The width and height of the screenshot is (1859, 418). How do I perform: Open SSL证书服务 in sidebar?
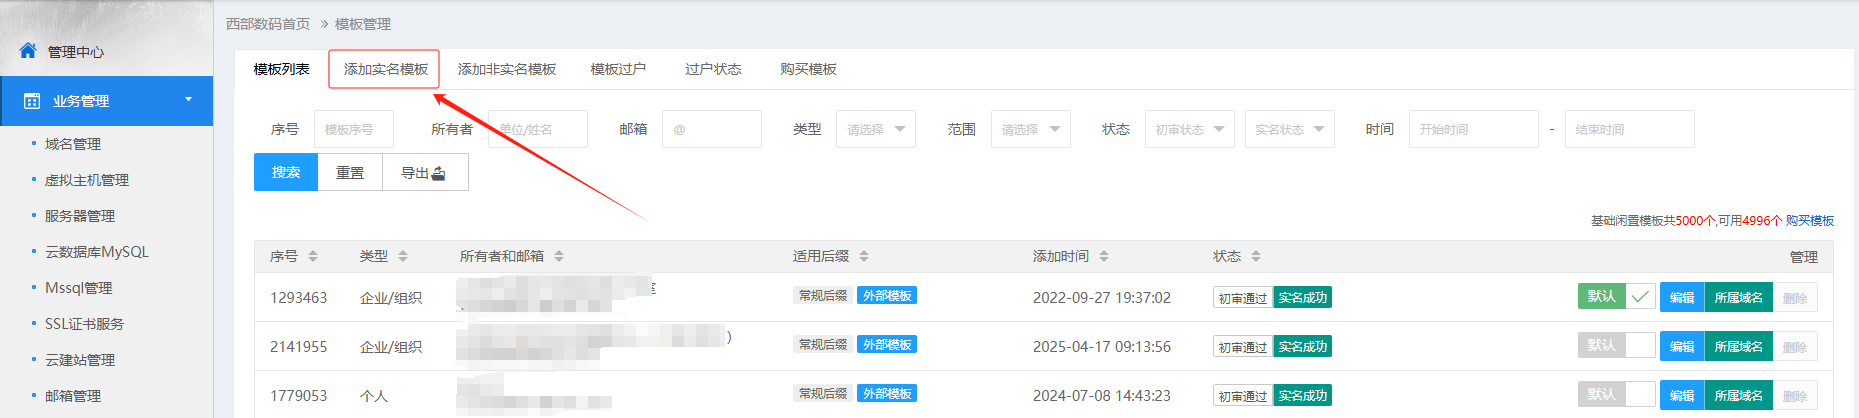click(x=85, y=324)
